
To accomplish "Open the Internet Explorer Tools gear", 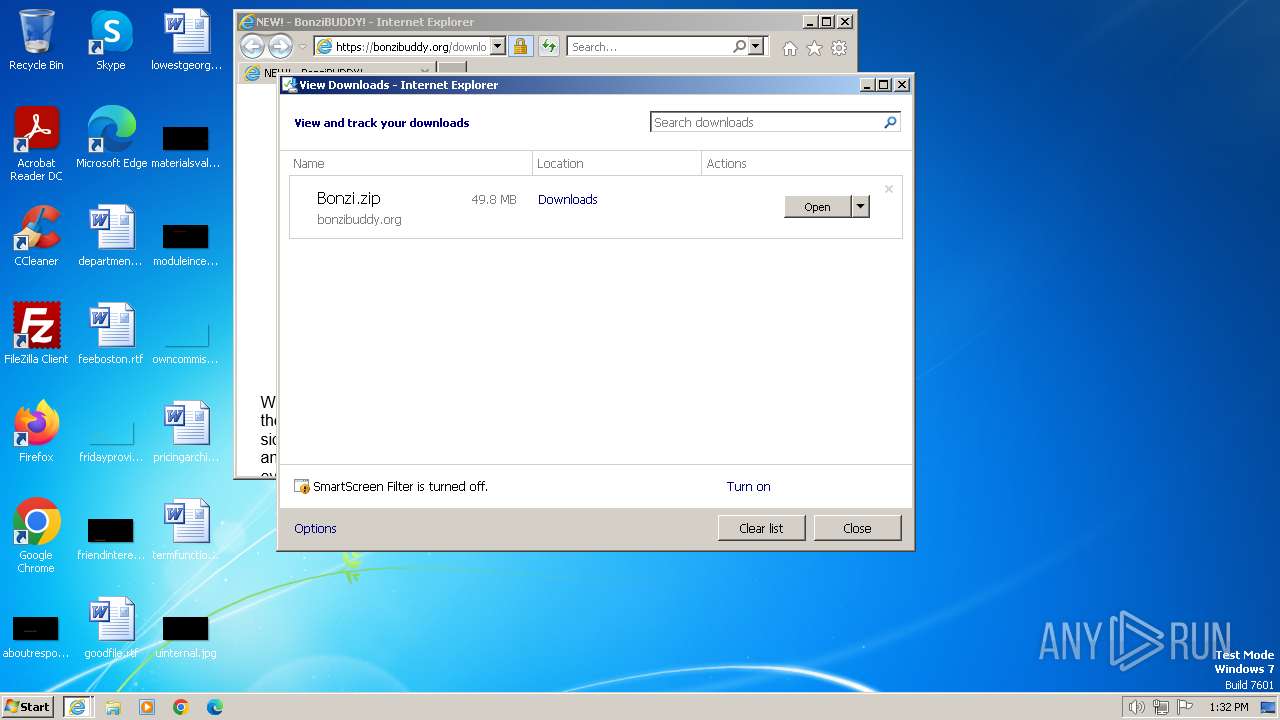I will (x=839, y=47).
